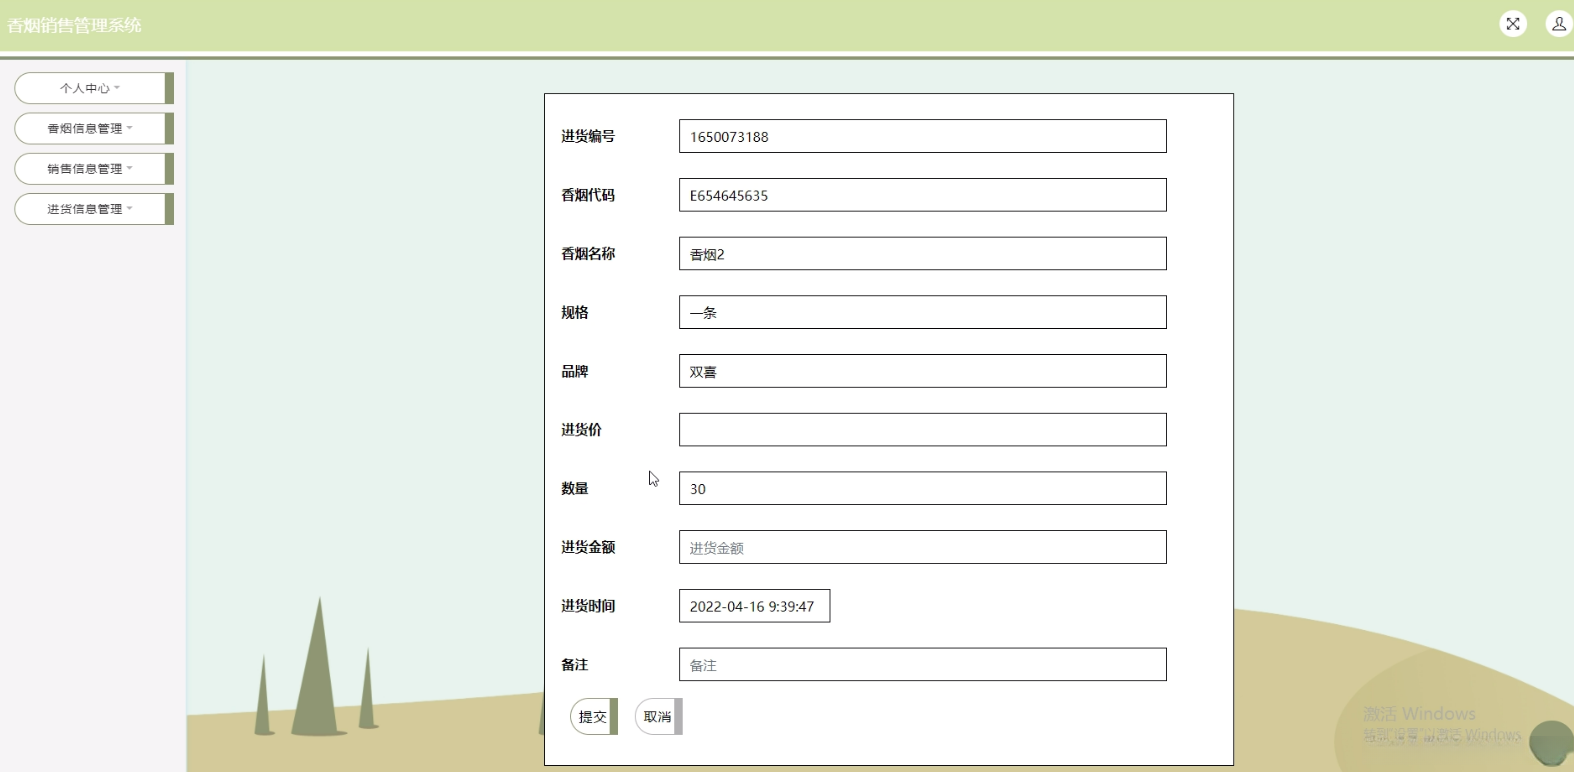
Task: Click the 进货编号 field label
Action: pyautogui.click(x=588, y=136)
